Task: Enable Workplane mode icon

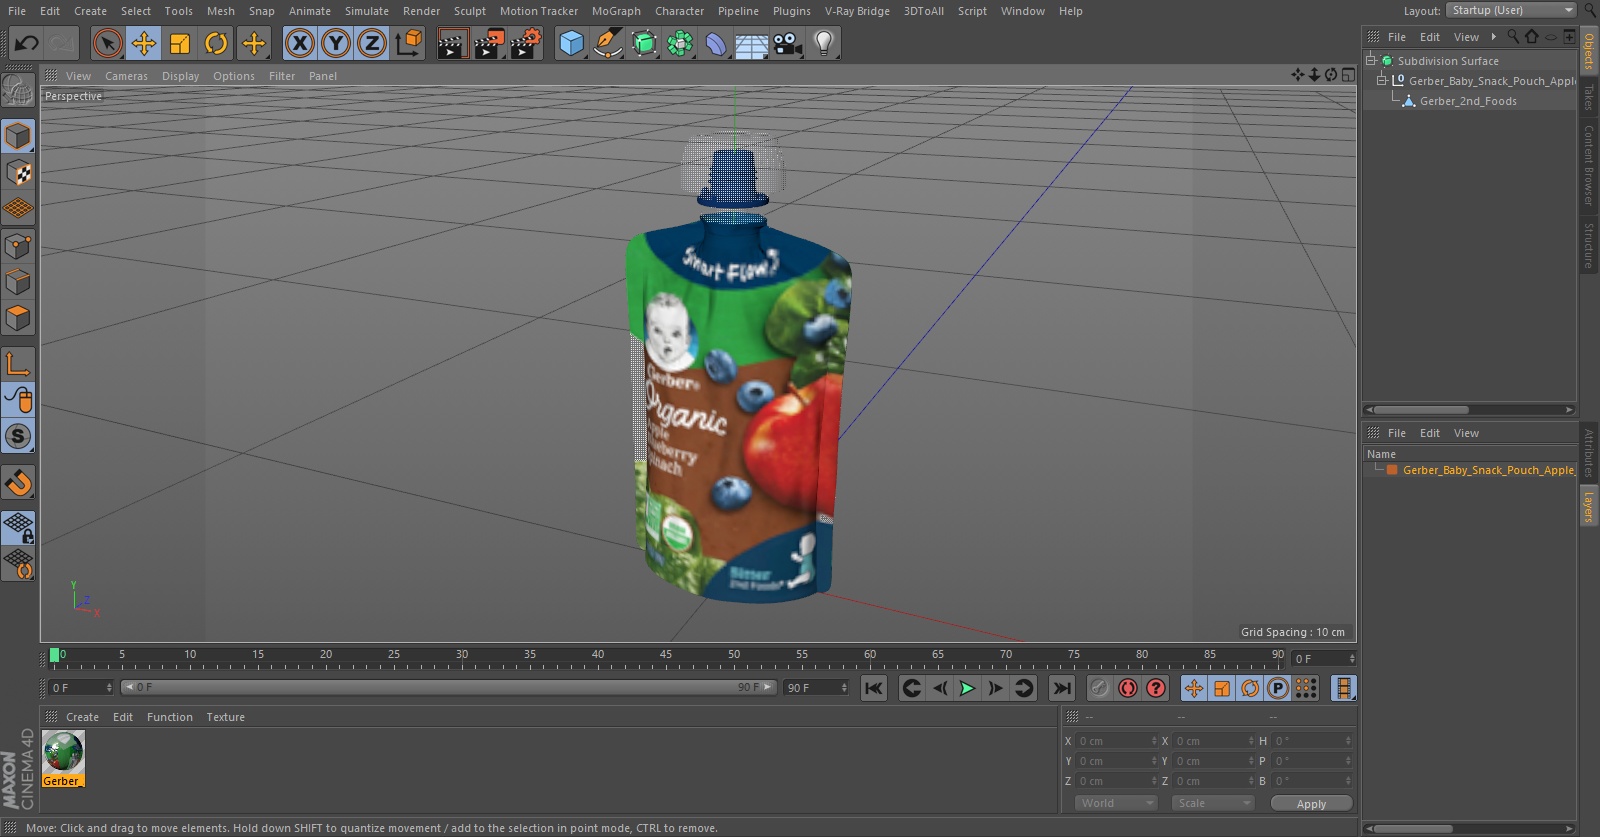Action: click(18, 209)
